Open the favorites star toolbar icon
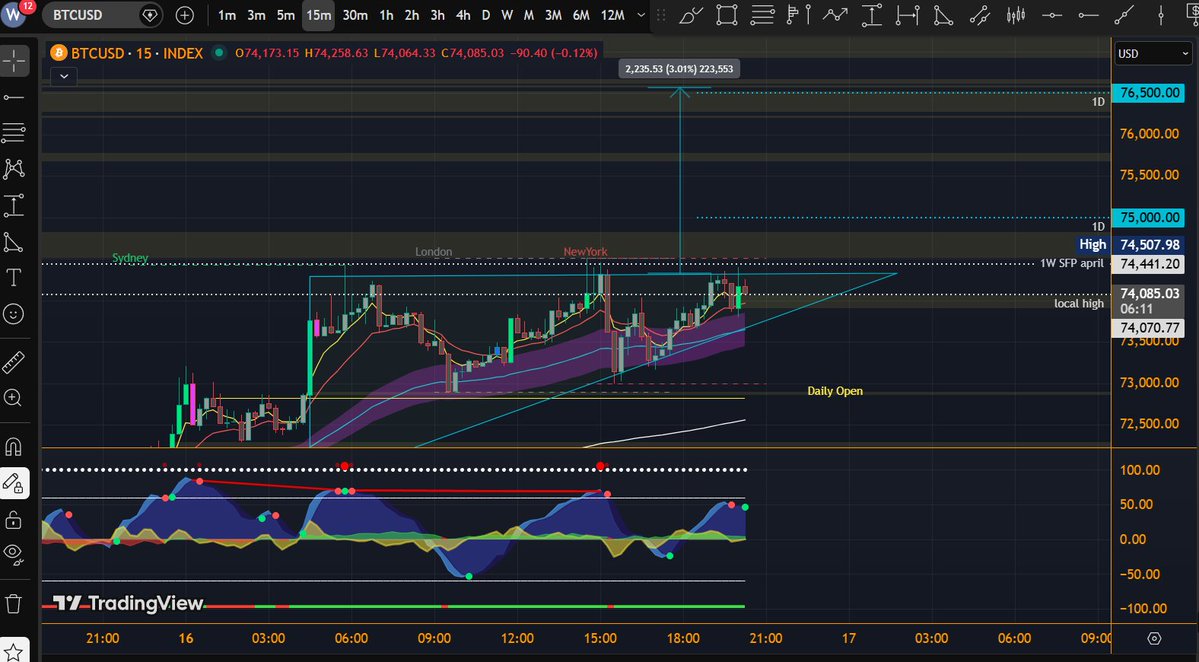This screenshot has width=1199, height=662. (x=14, y=652)
